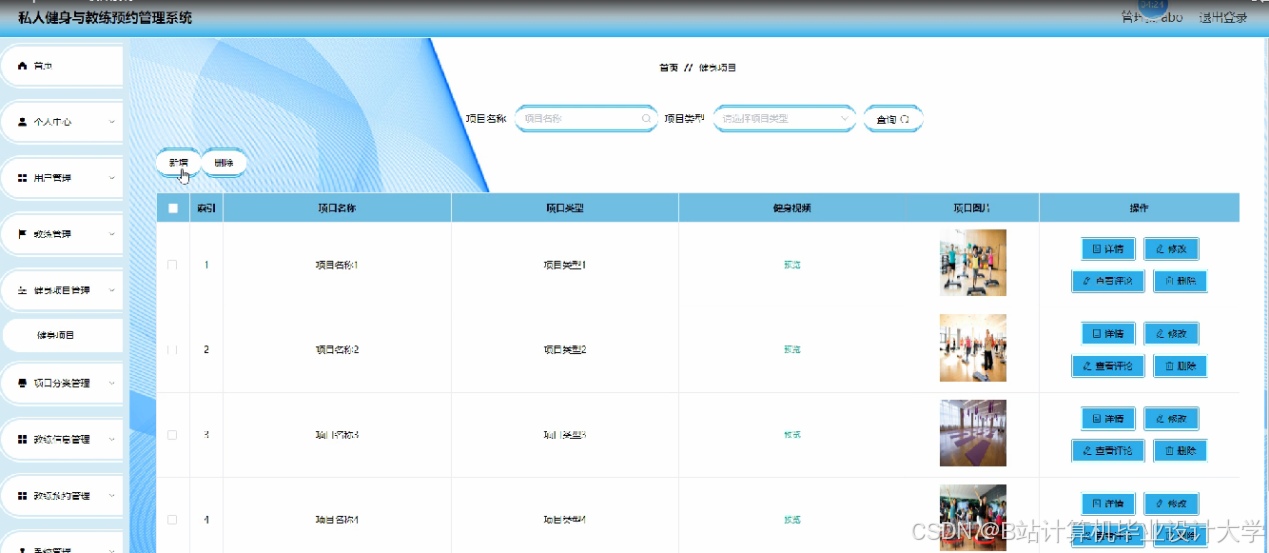Click the 首页 breadcrumb link

pyautogui.click(x=668, y=68)
